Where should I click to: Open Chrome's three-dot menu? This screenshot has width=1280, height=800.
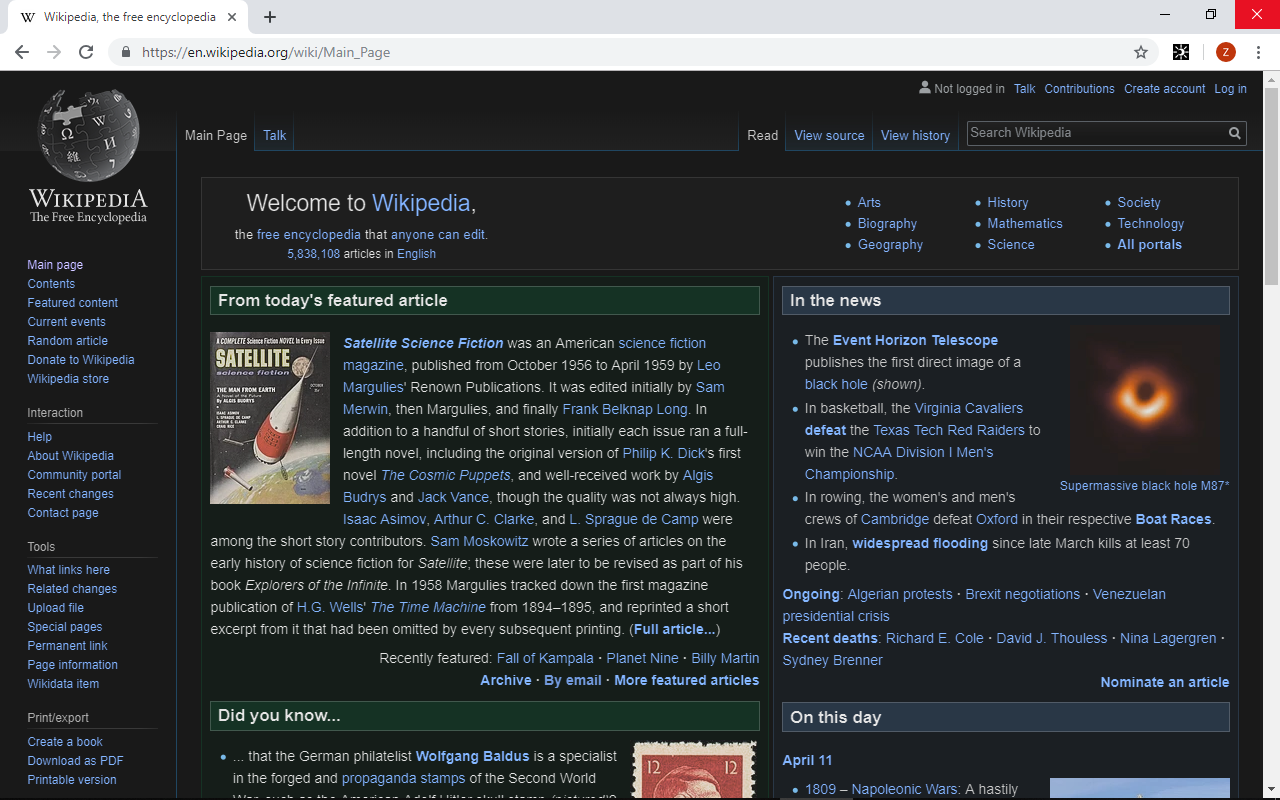(x=1260, y=52)
